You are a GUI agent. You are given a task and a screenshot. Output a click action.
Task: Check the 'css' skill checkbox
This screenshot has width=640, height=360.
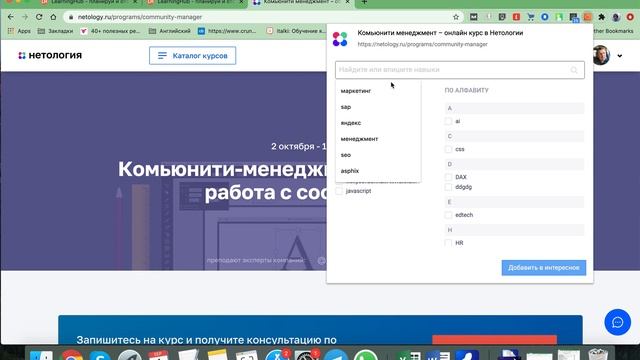click(x=448, y=149)
